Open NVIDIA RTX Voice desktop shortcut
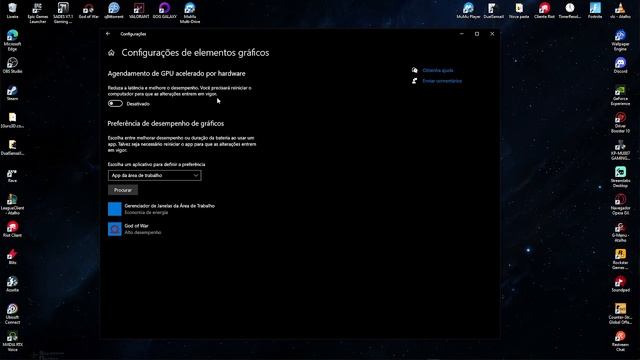Screen dimensions: 640x360 (x=12, y=342)
